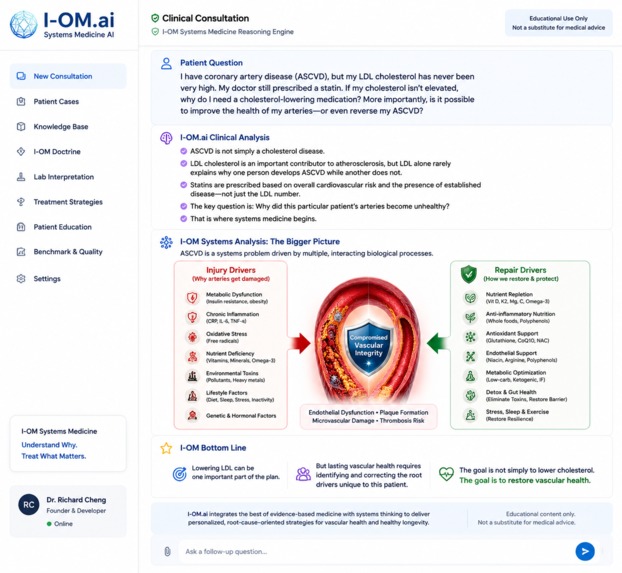Click the green Online status indicator
The height and width of the screenshot is (573, 622).
pyautogui.click(x=49, y=524)
